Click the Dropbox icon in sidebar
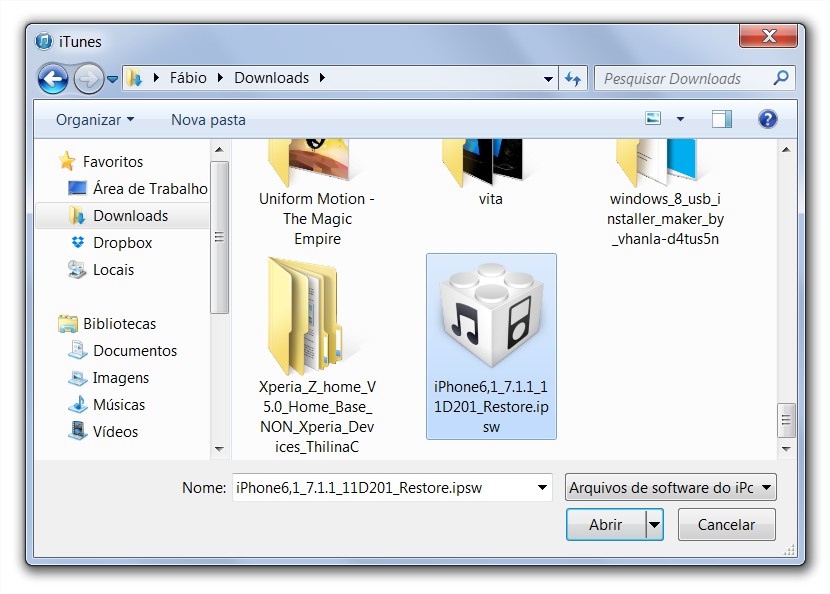The height and width of the screenshot is (594, 830). [78, 242]
